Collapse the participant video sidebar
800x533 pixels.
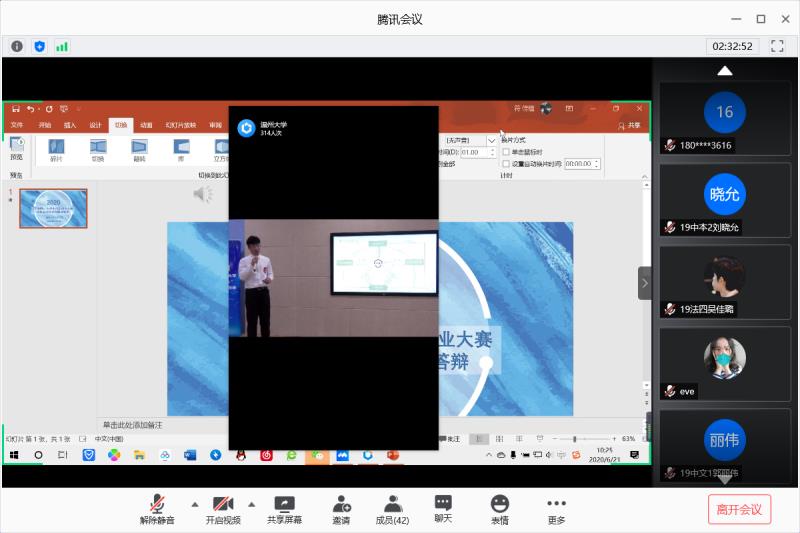645,283
